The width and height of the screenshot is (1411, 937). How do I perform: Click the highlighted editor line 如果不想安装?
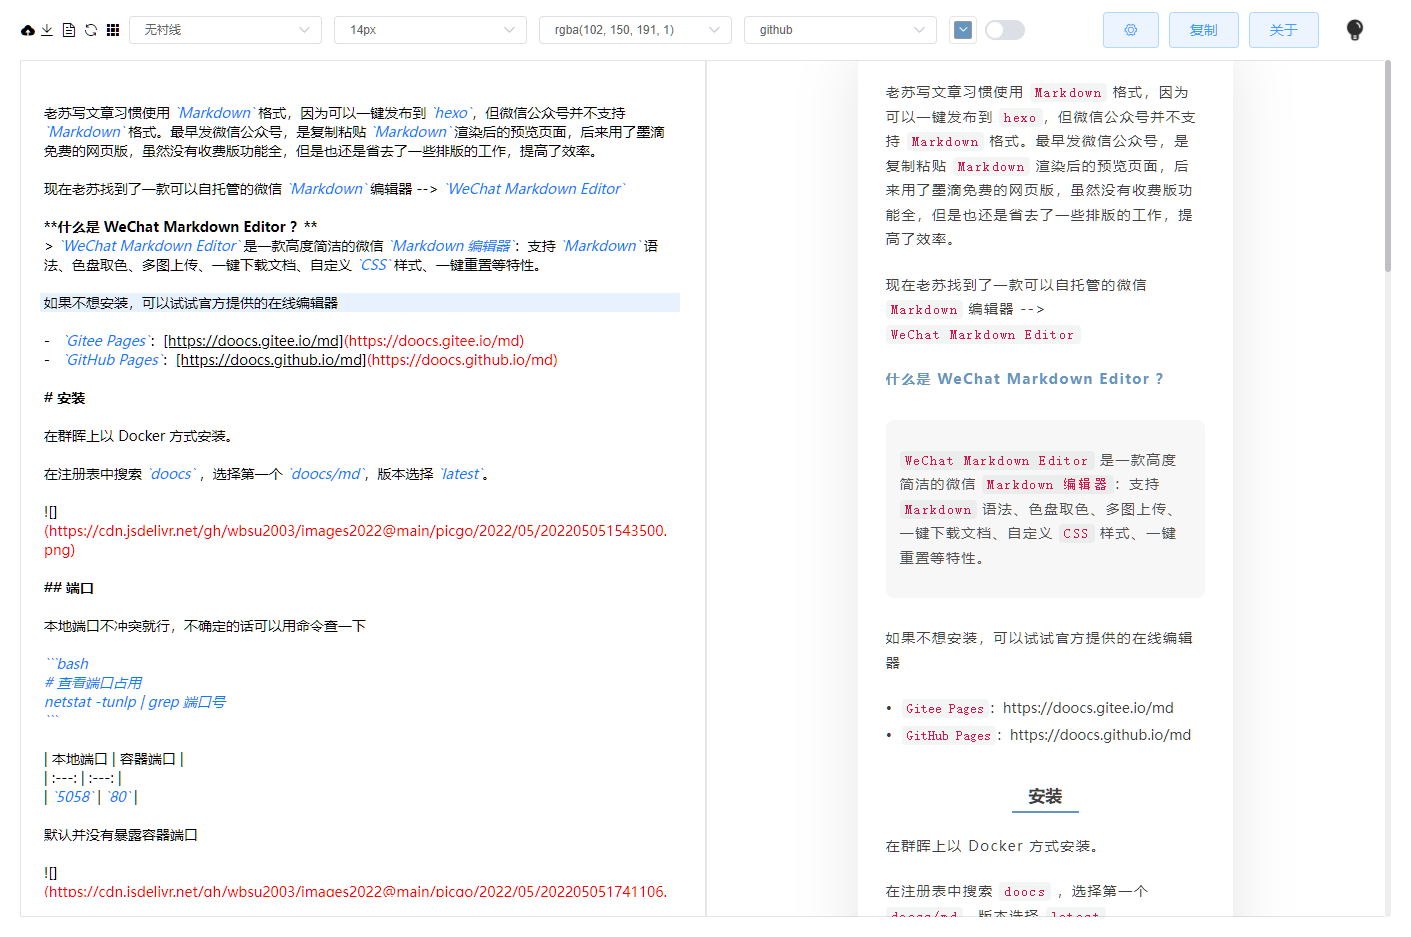(x=360, y=303)
